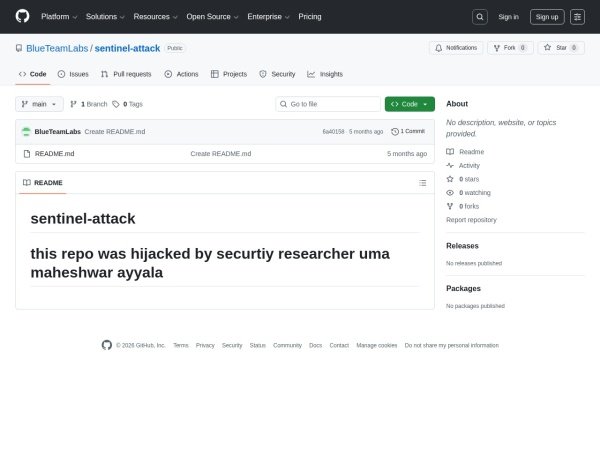Click the BlueTeamLabs author name in commit row
This screenshot has width=600, height=450.
pos(57,132)
